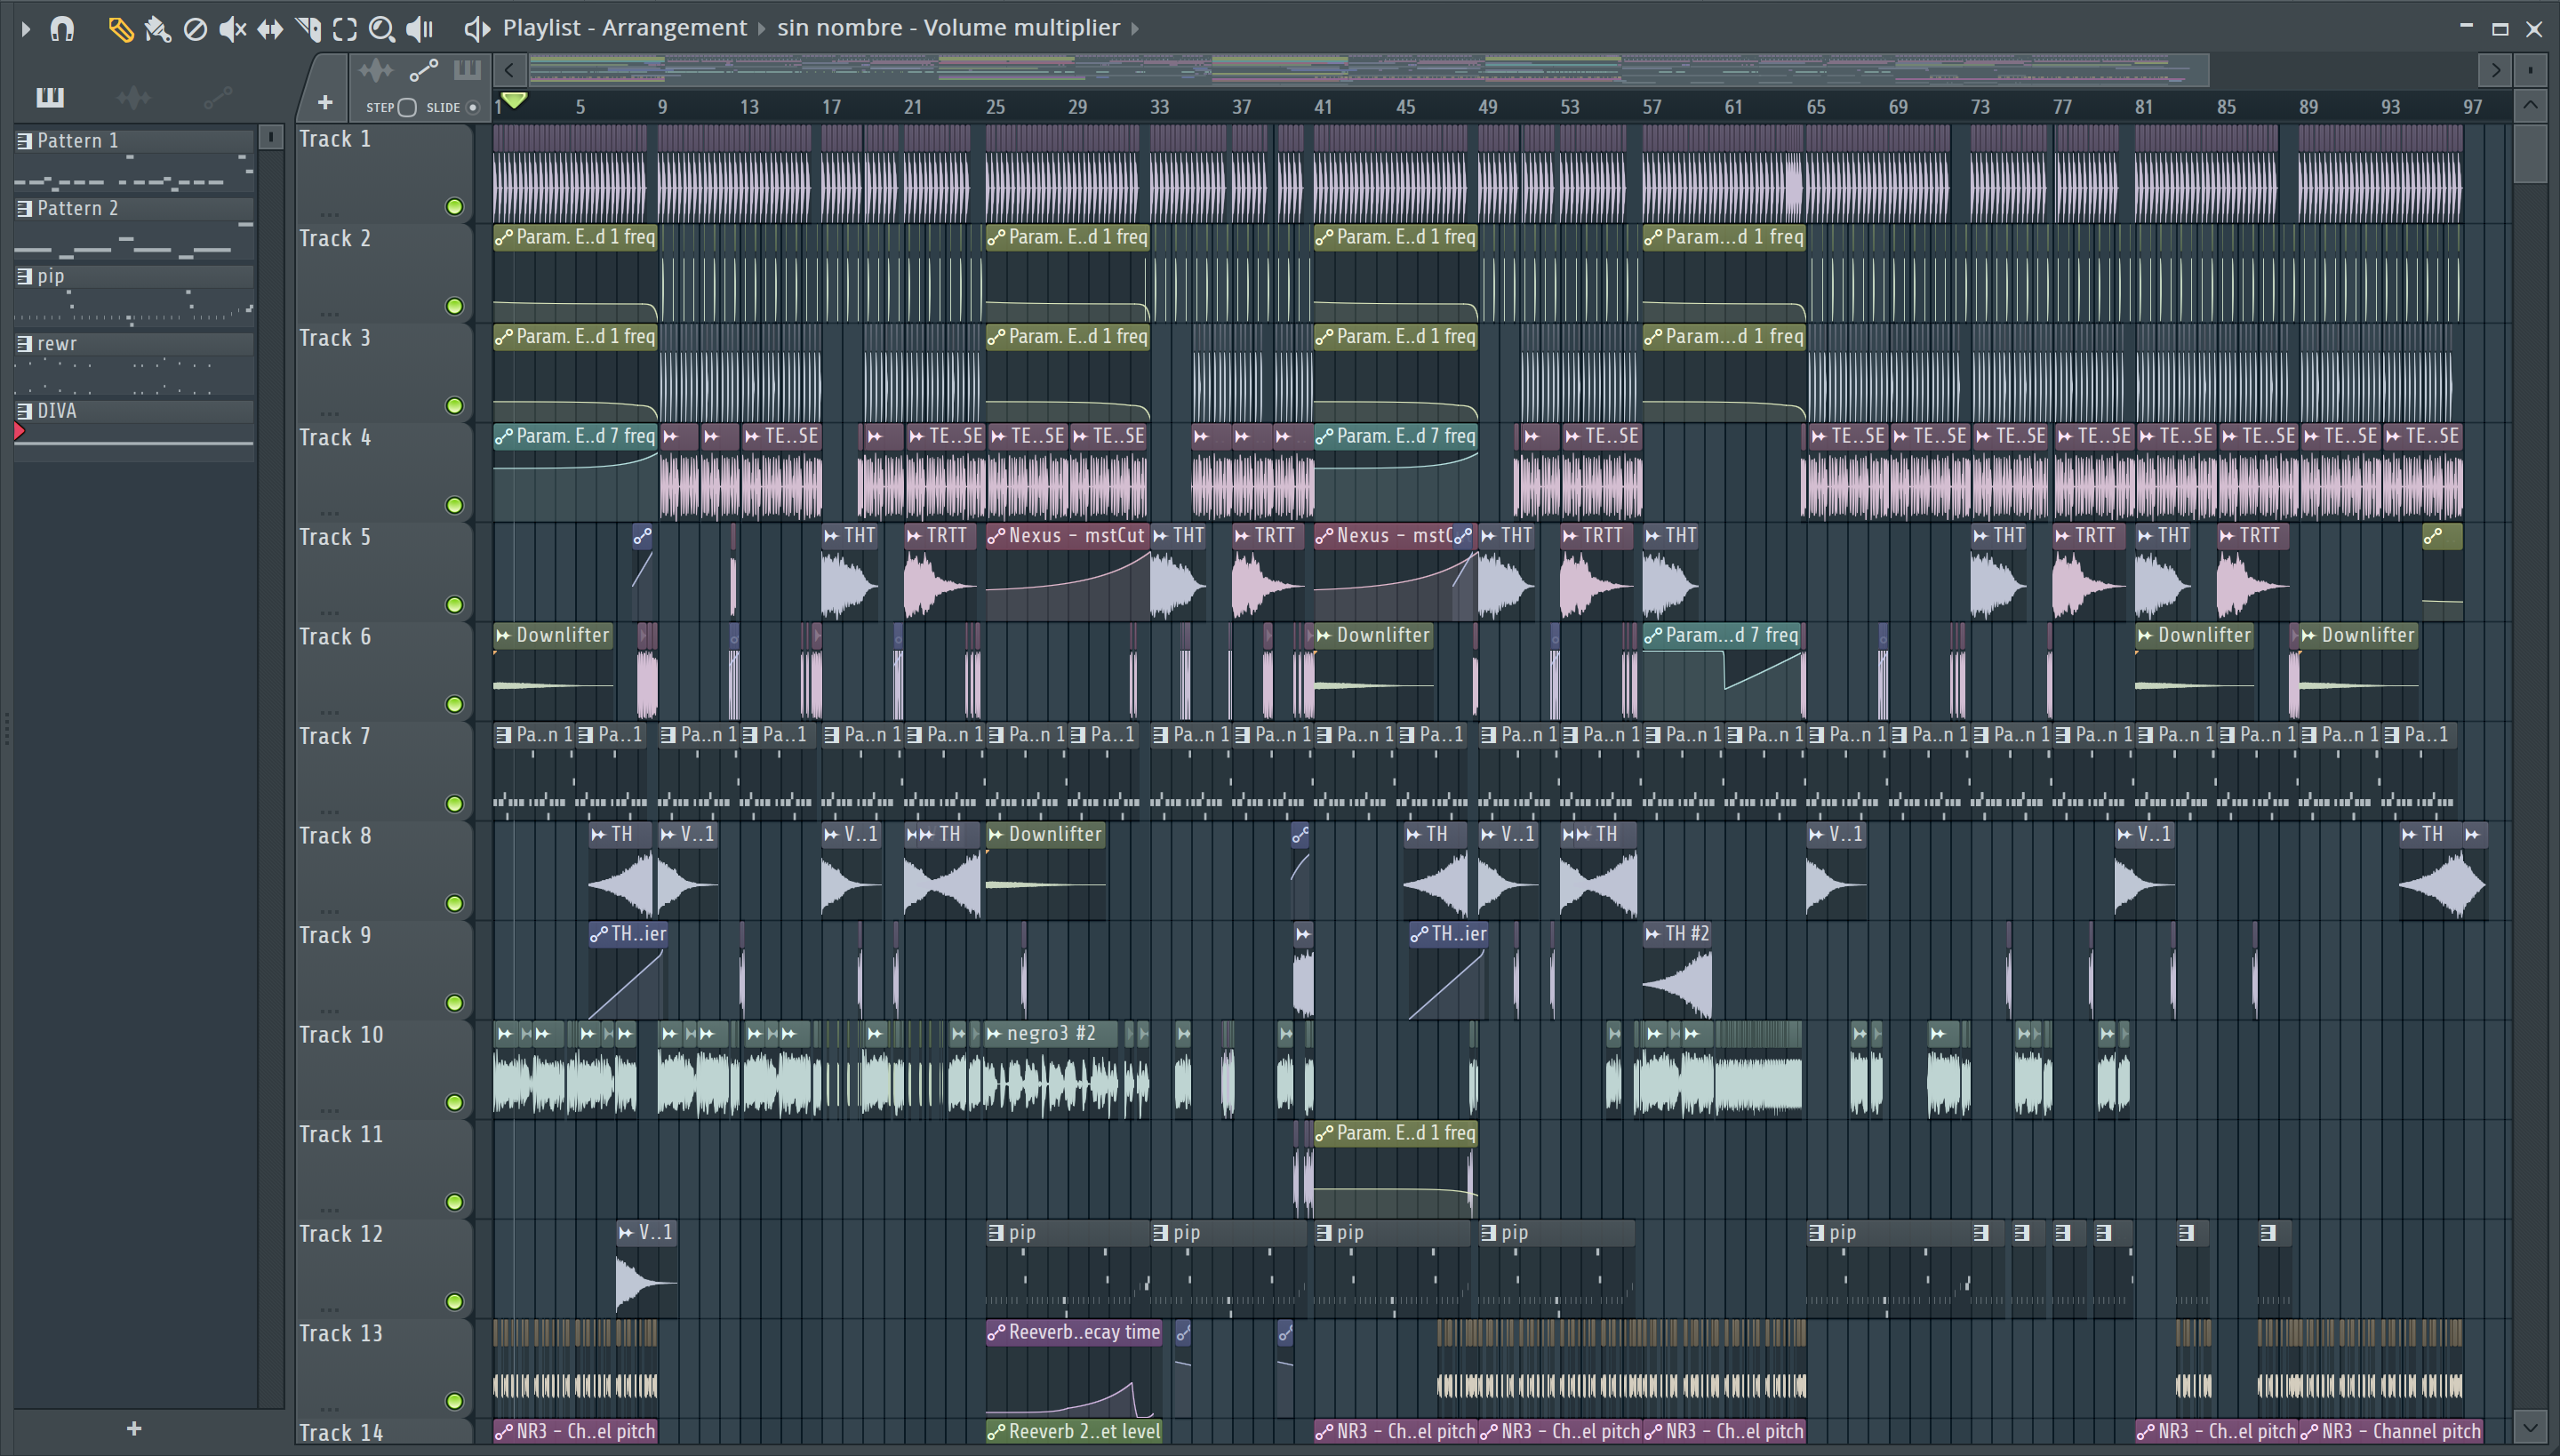The image size is (2560, 1456).
Task: Click the speaker icon beside Playlist title
Action: point(477,29)
